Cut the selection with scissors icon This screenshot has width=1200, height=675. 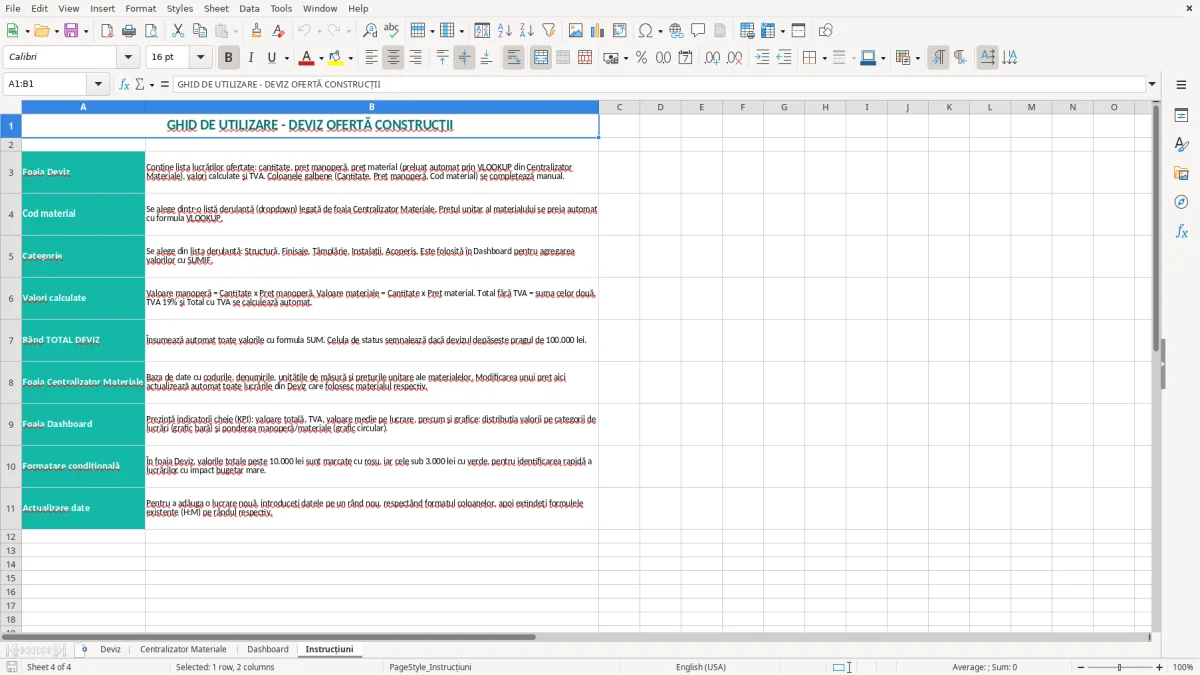click(177, 31)
